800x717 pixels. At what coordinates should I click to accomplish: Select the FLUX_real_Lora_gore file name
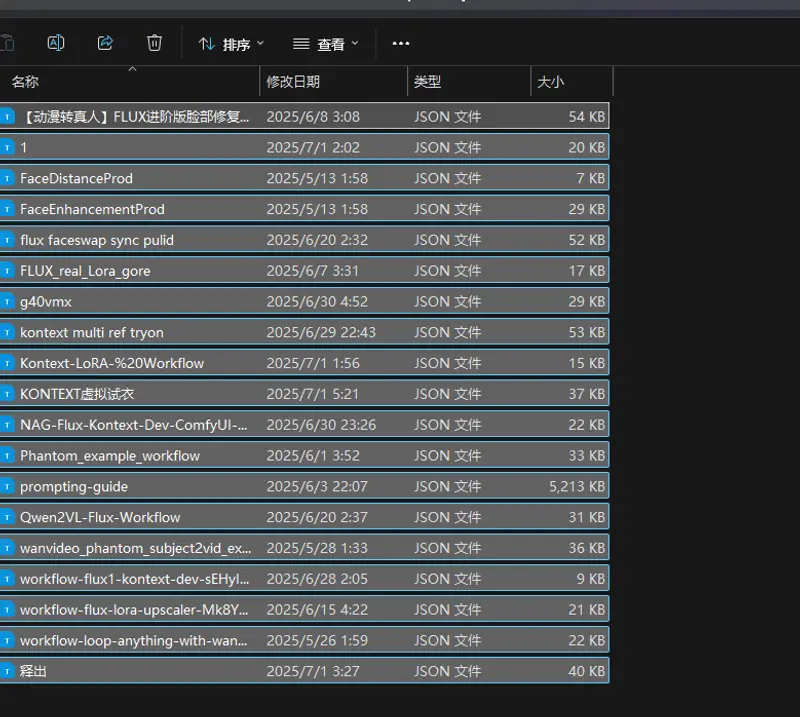click(85, 271)
